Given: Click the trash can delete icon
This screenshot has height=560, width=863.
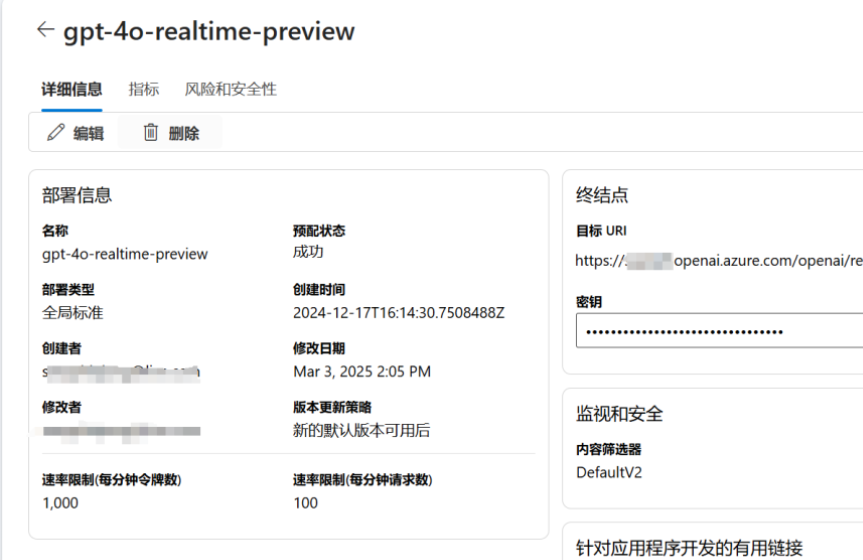Looking at the screenshot, I should pyautogui.click(x=150, y=132).
